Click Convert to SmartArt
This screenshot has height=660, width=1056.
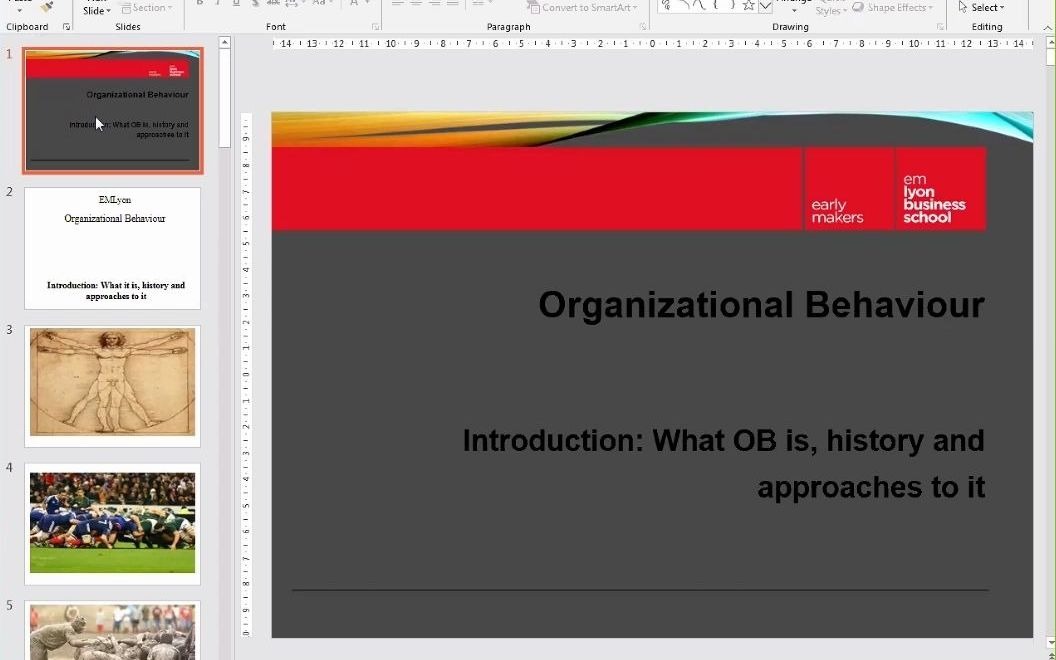pyautogui.click(x=583, y=7)
